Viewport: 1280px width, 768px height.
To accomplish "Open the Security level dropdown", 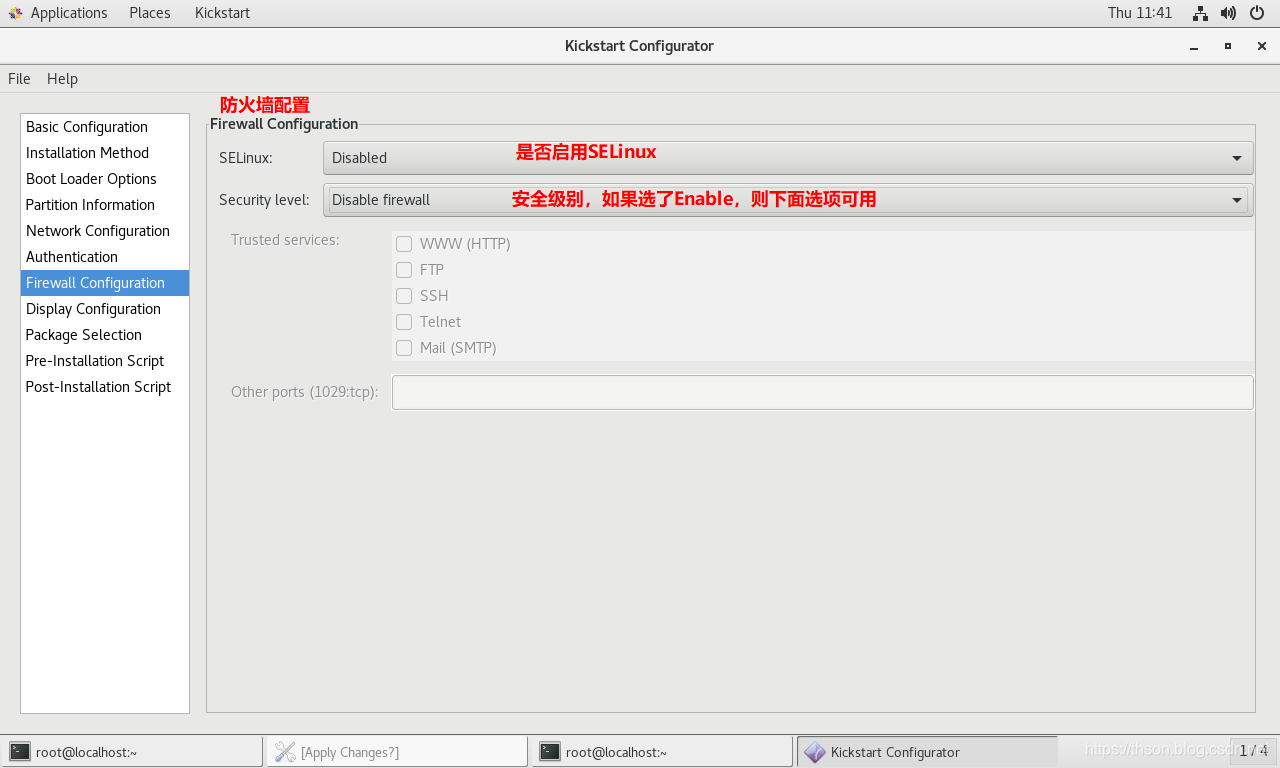I will pos(787,200).
